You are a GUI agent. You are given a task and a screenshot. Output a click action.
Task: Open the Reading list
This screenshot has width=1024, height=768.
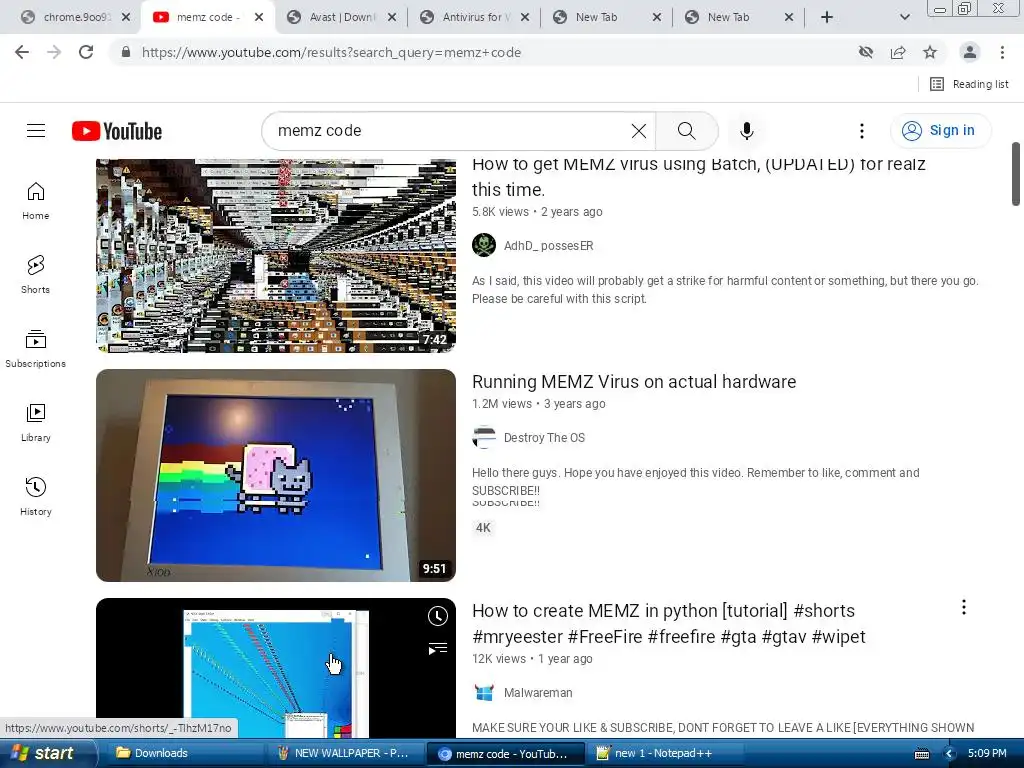click(969, 84)
